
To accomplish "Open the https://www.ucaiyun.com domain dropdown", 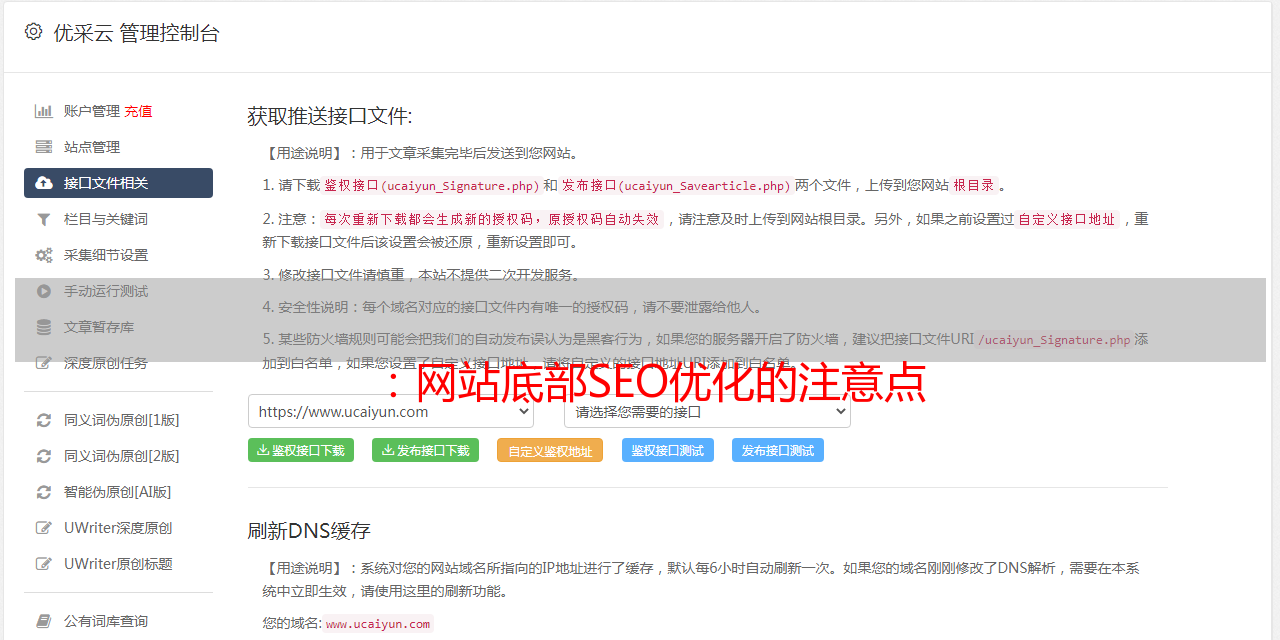I will [391, 411].
